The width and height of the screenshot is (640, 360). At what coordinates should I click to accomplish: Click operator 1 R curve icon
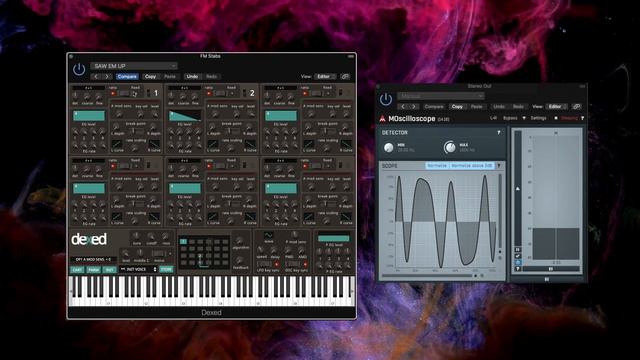click(154, 144)
